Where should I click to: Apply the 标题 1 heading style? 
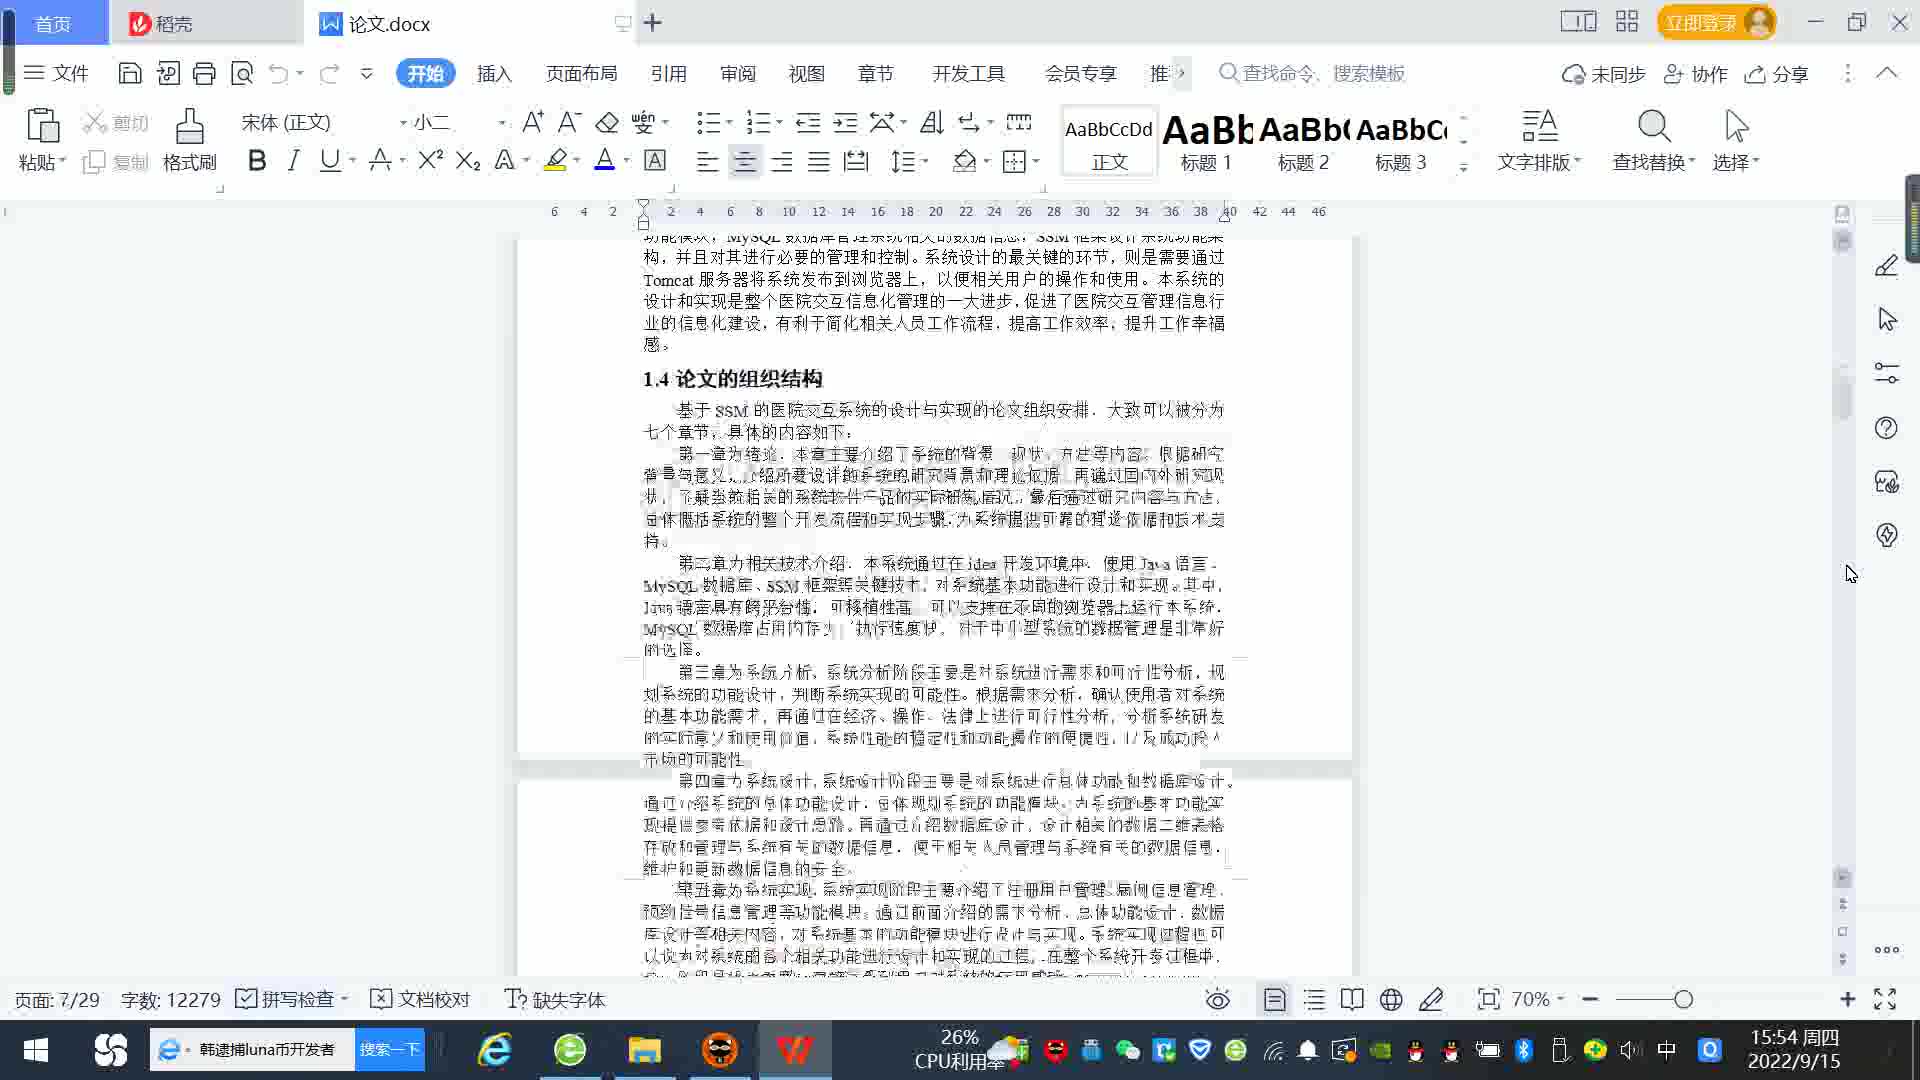[x=1206, y=142]
